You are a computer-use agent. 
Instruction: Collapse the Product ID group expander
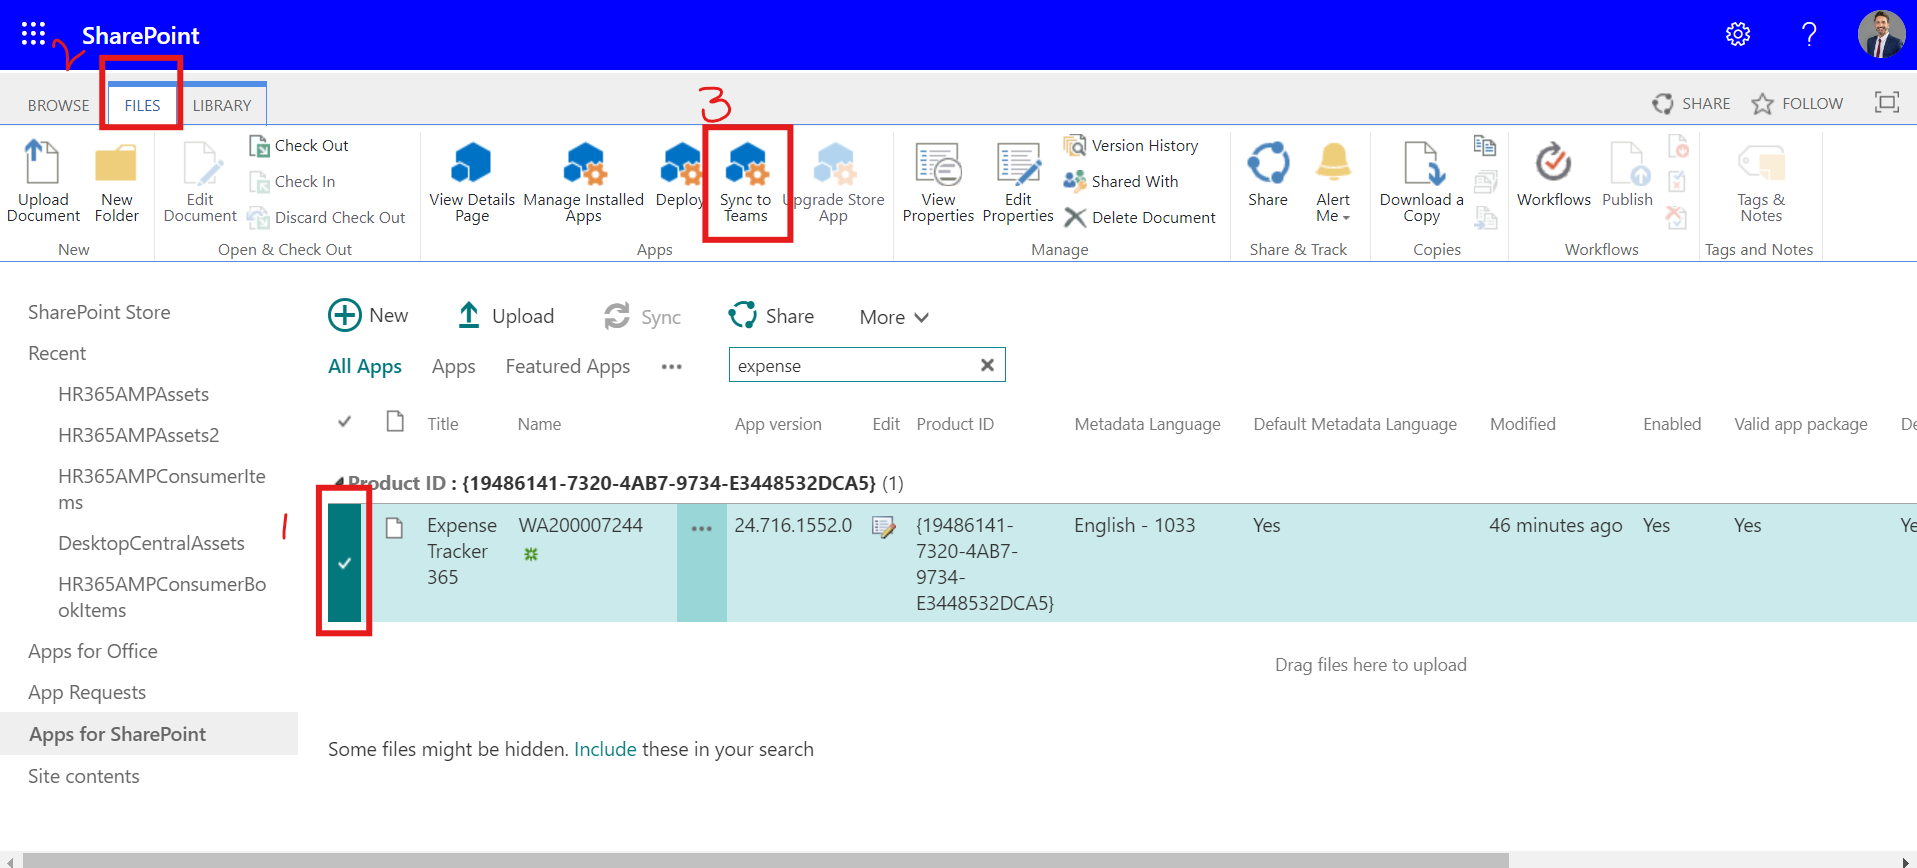tap(339, 483)
